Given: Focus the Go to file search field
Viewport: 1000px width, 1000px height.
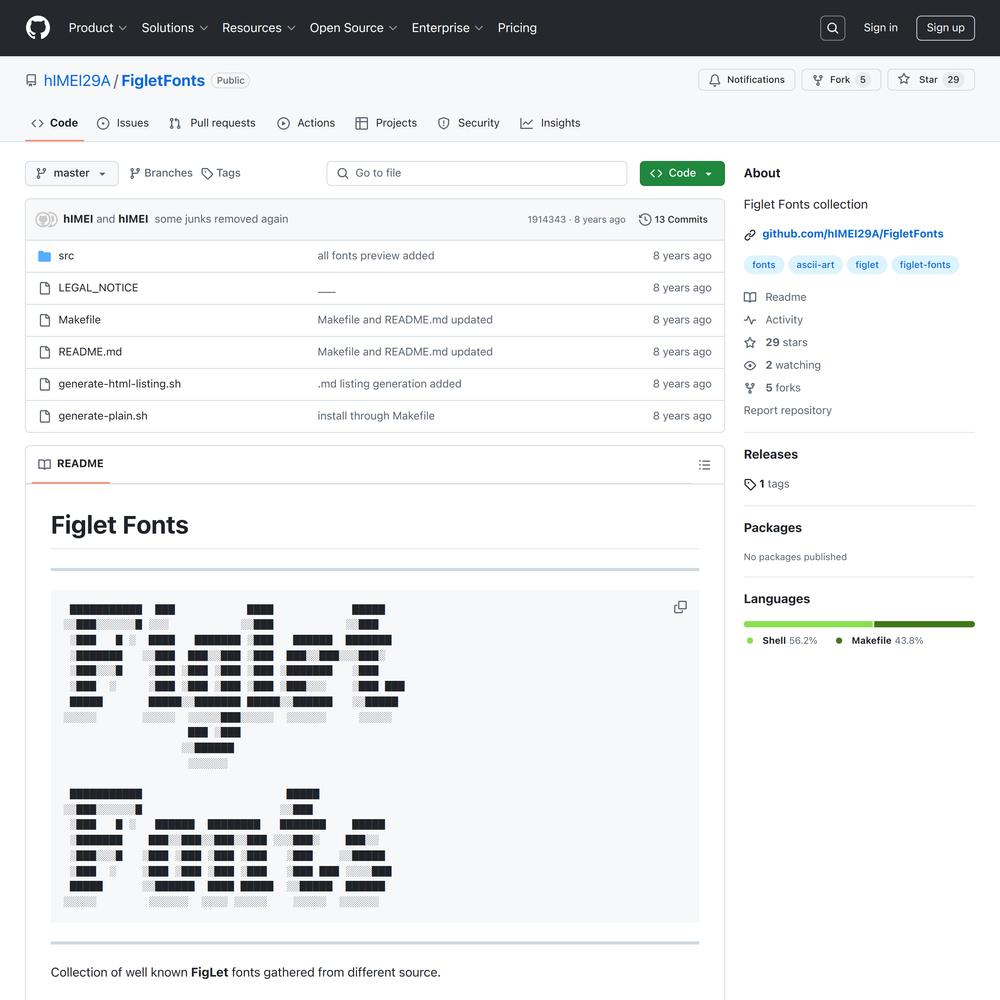Looking at the screenshot, I should 476,173.
